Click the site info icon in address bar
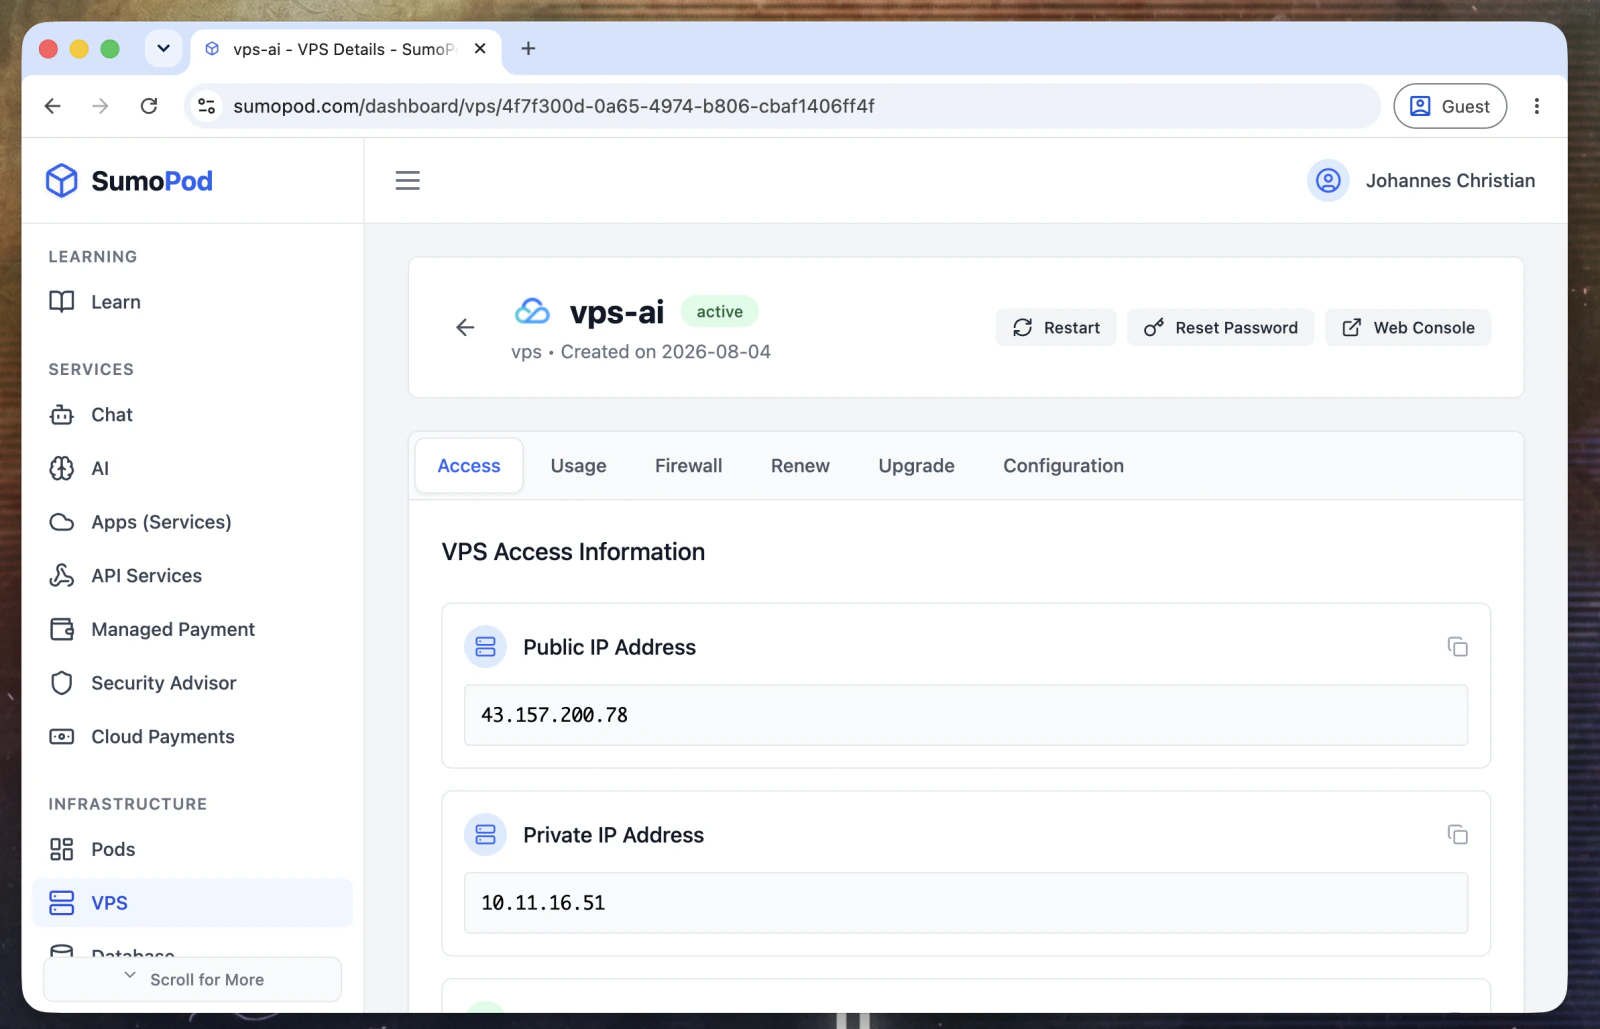 pos(207,106)
